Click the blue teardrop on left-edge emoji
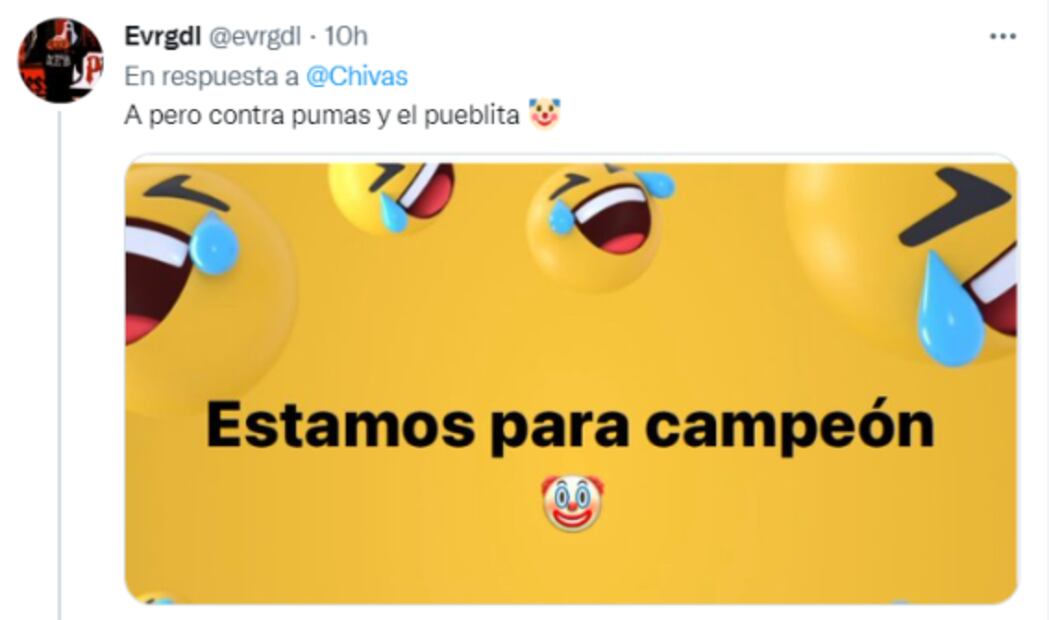This screenshot has width=1049, height=620. pos(214,243)
